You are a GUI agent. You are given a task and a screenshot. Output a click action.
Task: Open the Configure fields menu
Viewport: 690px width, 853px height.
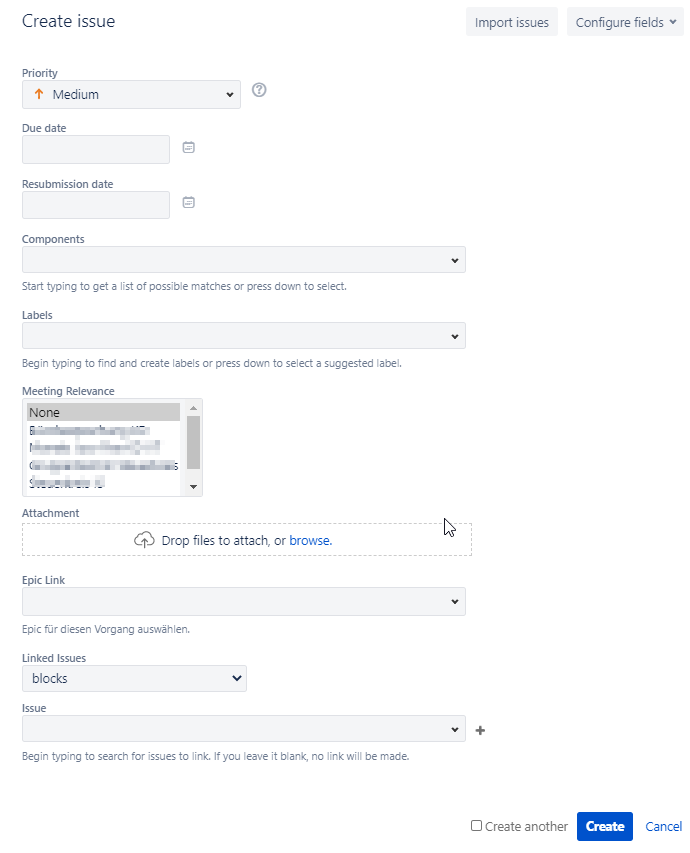[625, 22]
